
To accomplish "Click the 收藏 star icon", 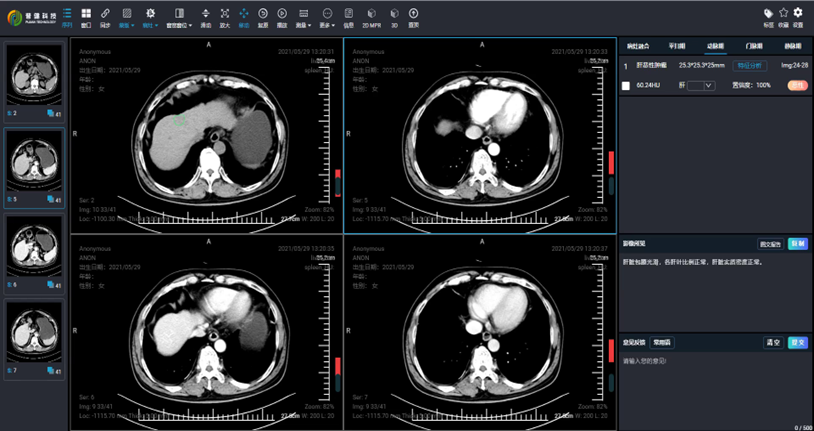I will point(783,14).
